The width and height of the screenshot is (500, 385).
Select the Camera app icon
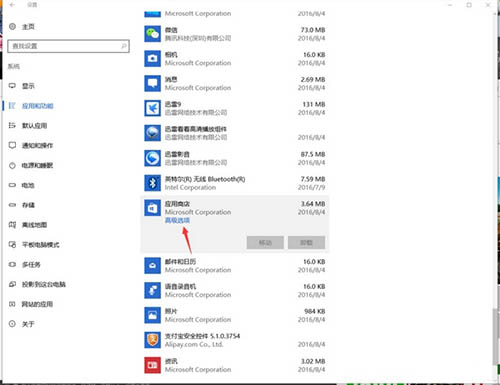[x=152, y=59]
